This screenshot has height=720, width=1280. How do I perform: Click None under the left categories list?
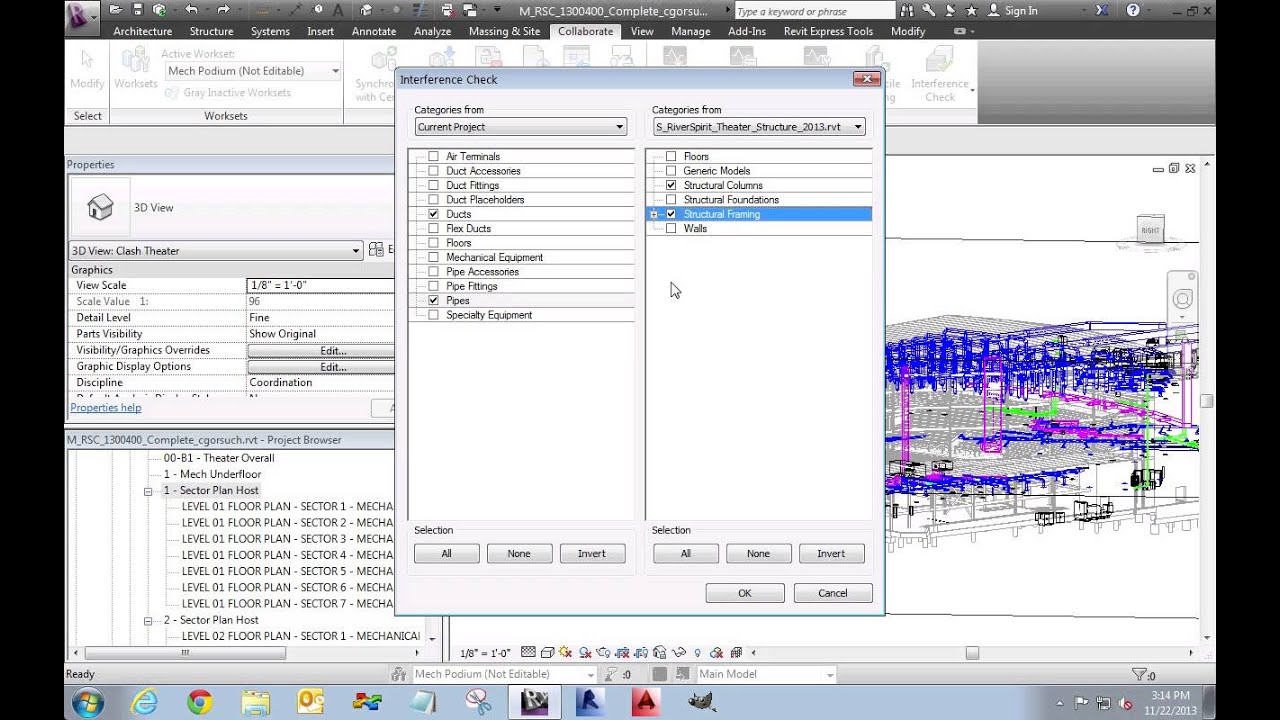(x=519, y=553)
